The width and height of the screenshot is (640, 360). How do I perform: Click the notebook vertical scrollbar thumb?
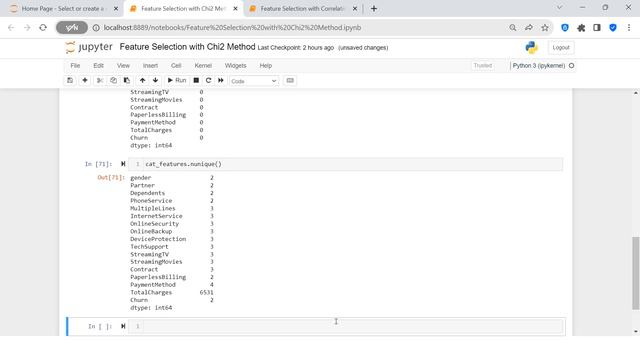(636, 273)
